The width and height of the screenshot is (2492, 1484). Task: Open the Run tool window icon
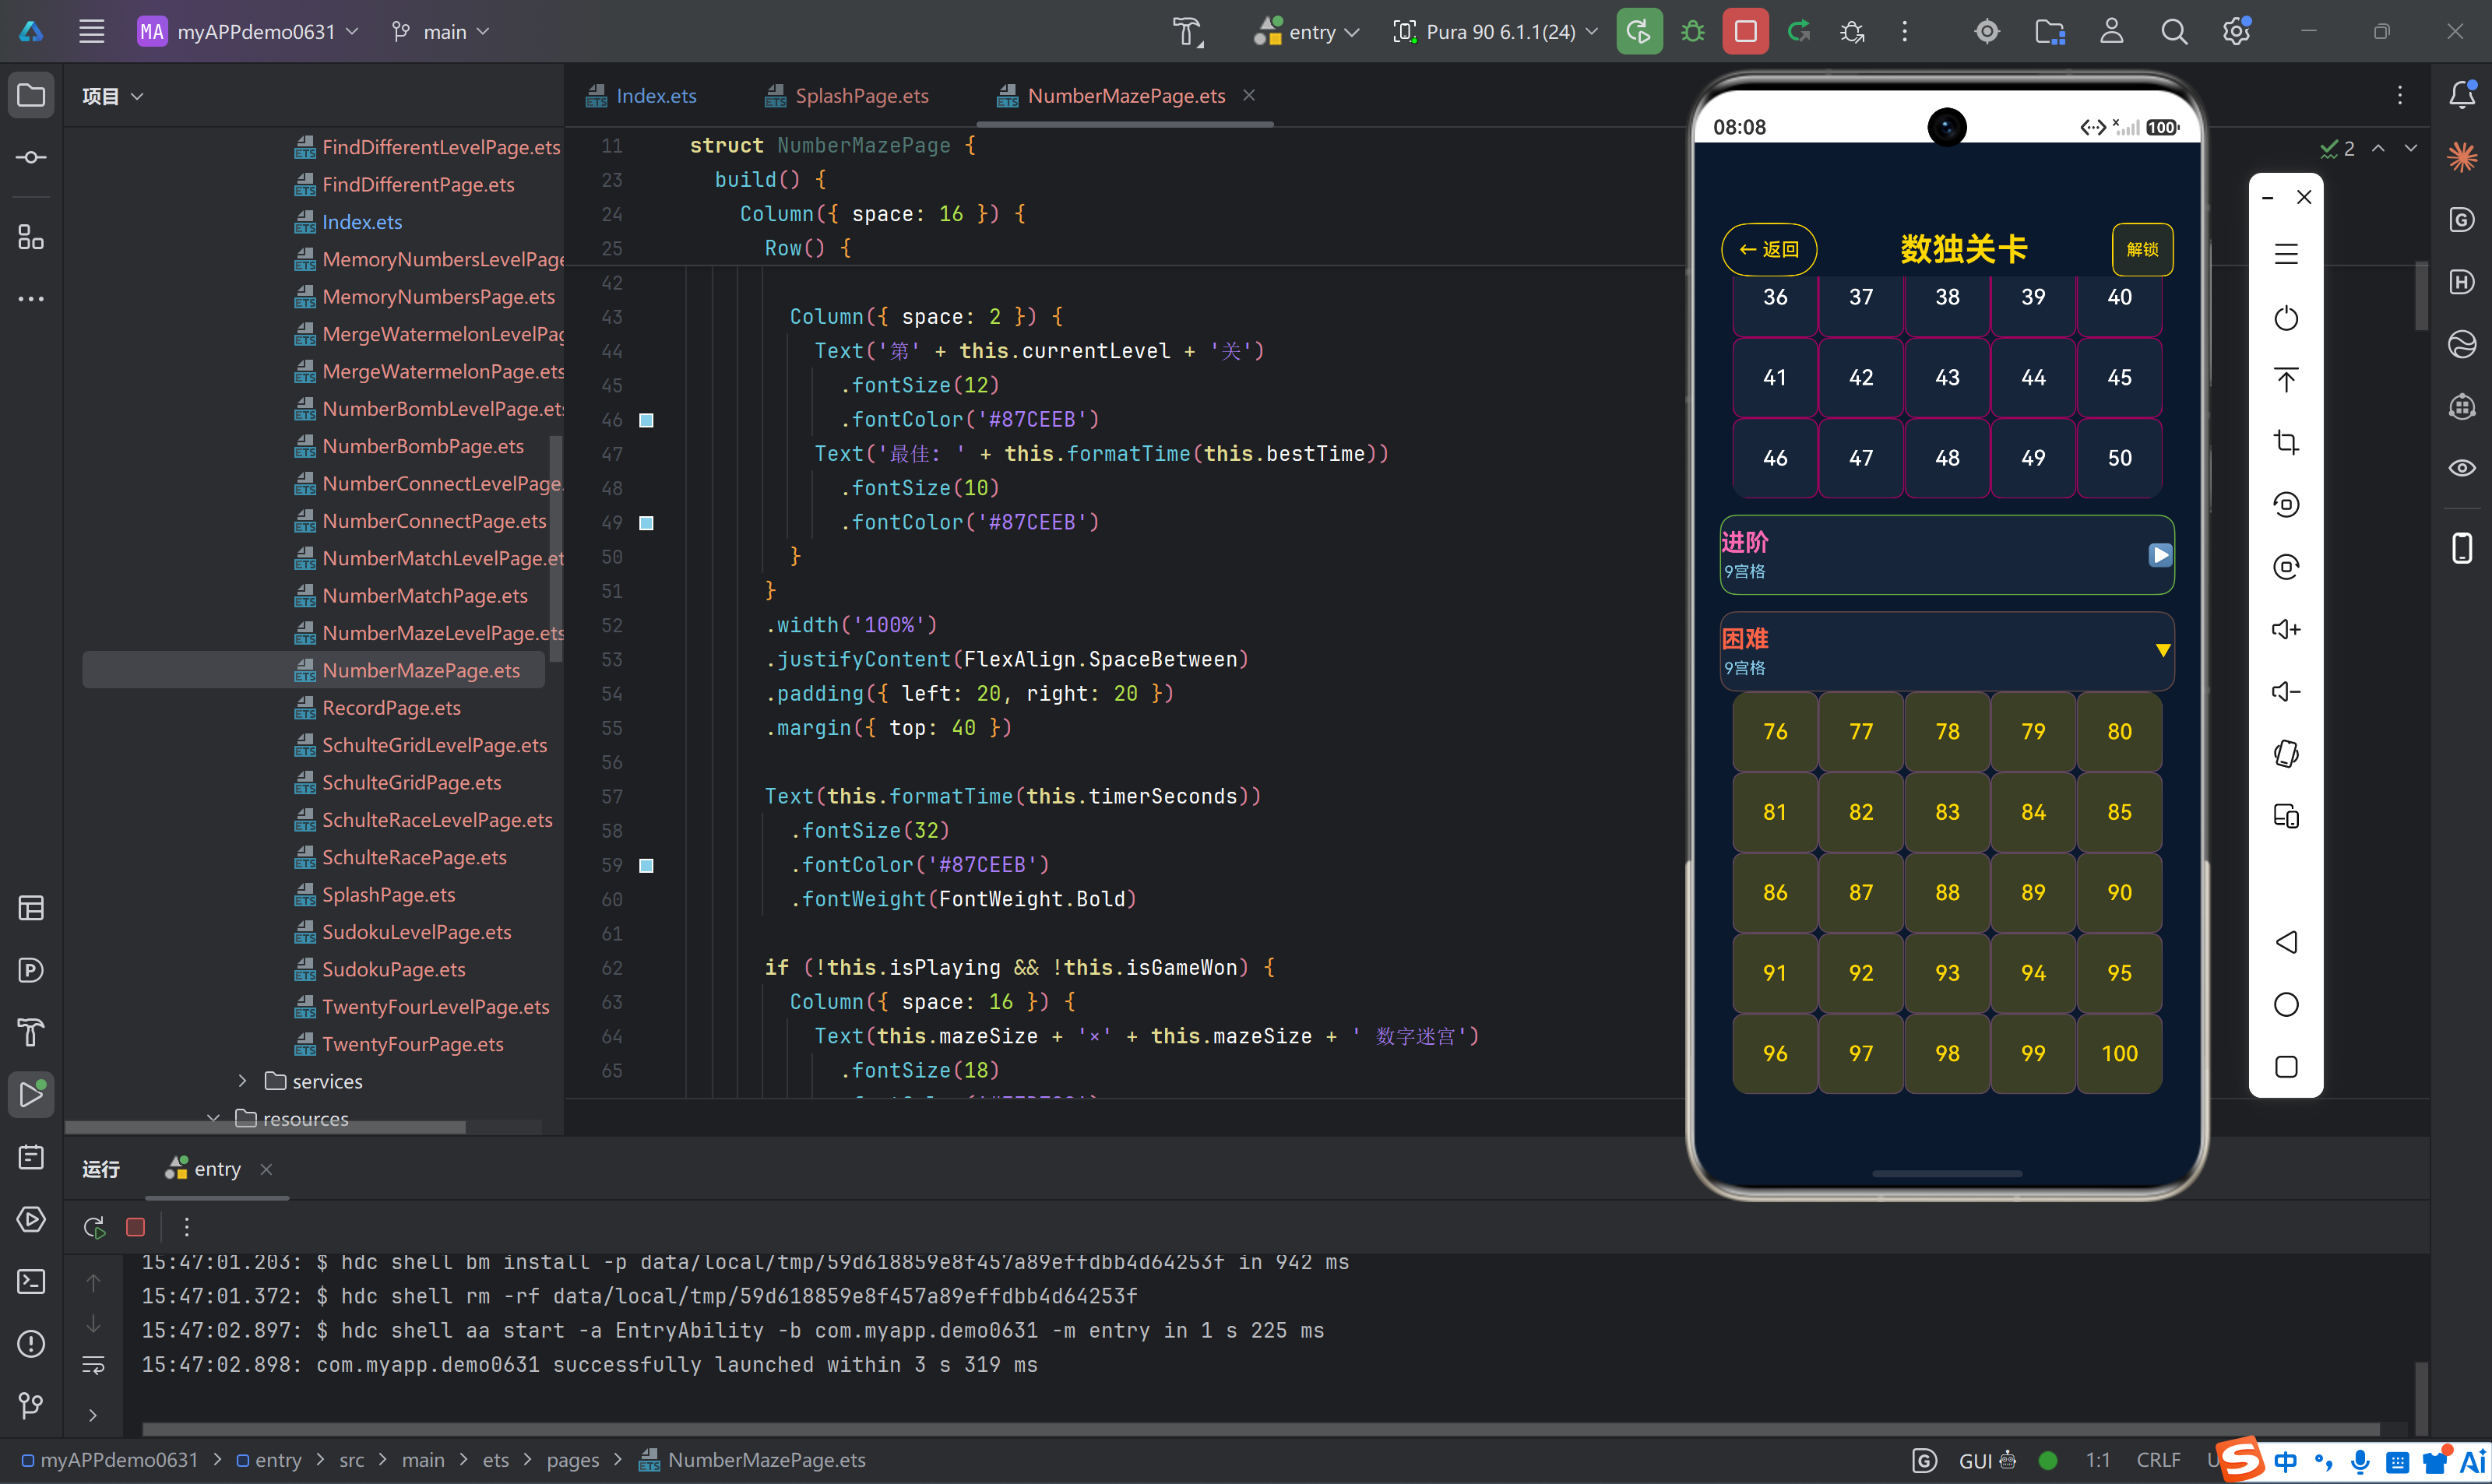pos(31,1094)
